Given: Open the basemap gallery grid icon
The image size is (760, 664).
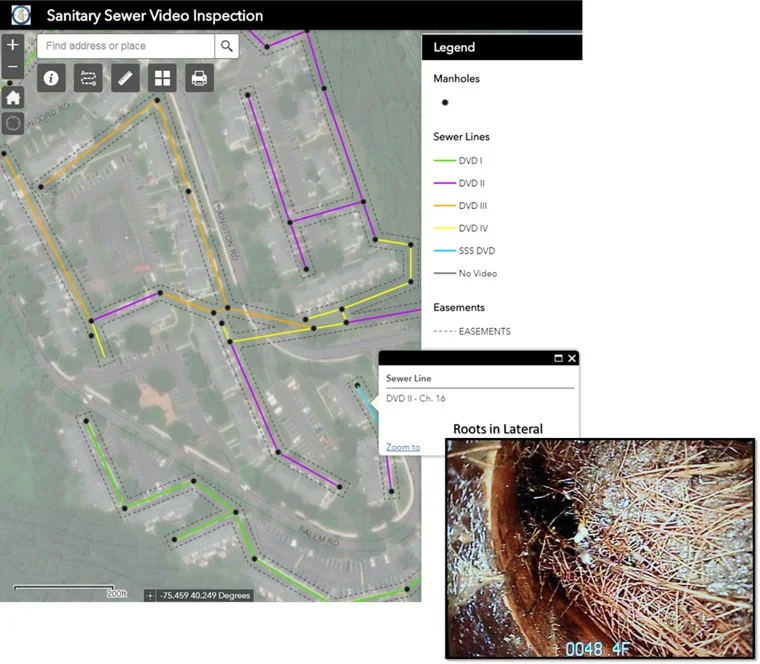Looking at the screenshot, I should [162, 78].
